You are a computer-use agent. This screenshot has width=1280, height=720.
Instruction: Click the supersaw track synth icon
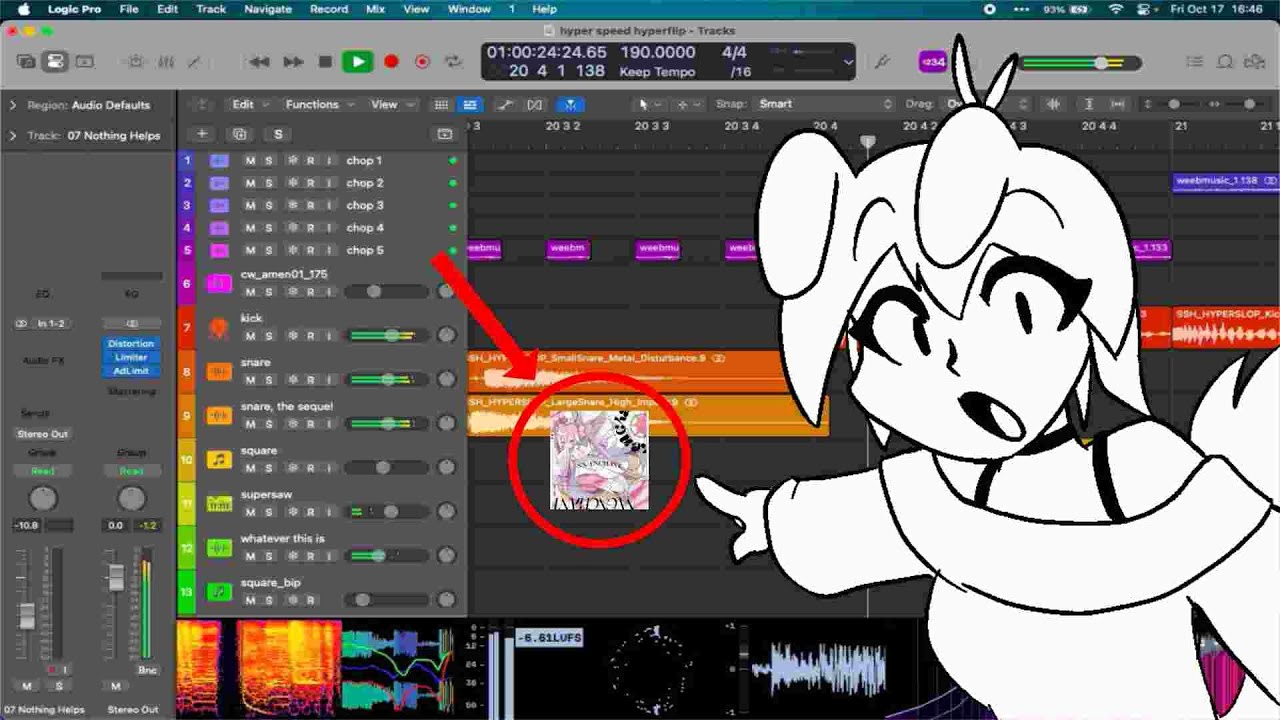219,504
